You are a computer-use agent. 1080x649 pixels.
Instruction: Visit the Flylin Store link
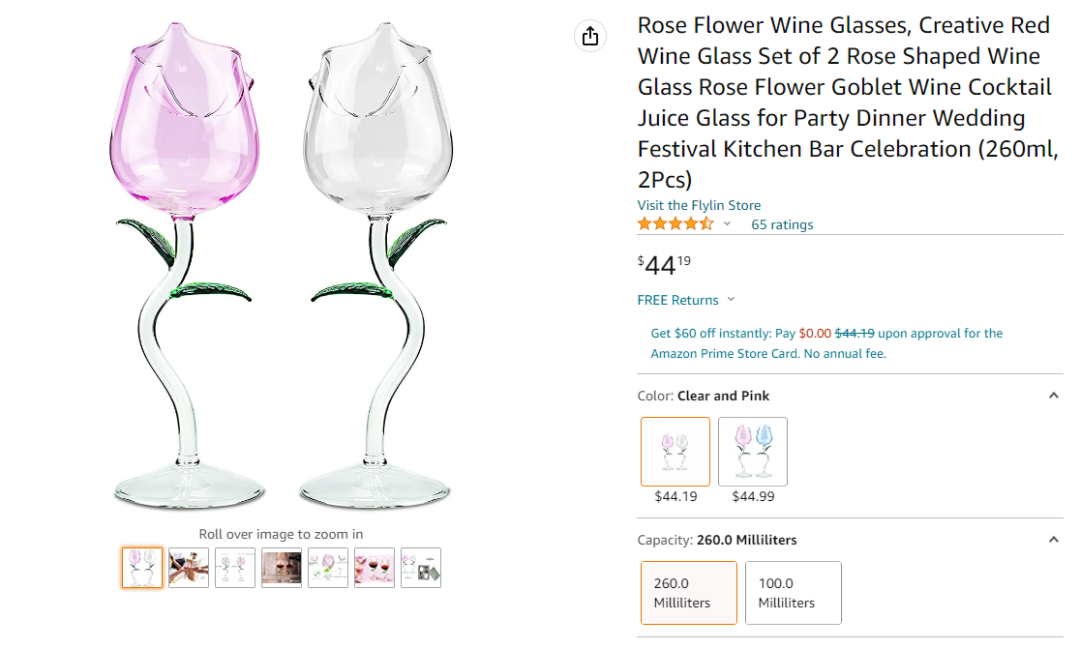(x=699, y=205)
